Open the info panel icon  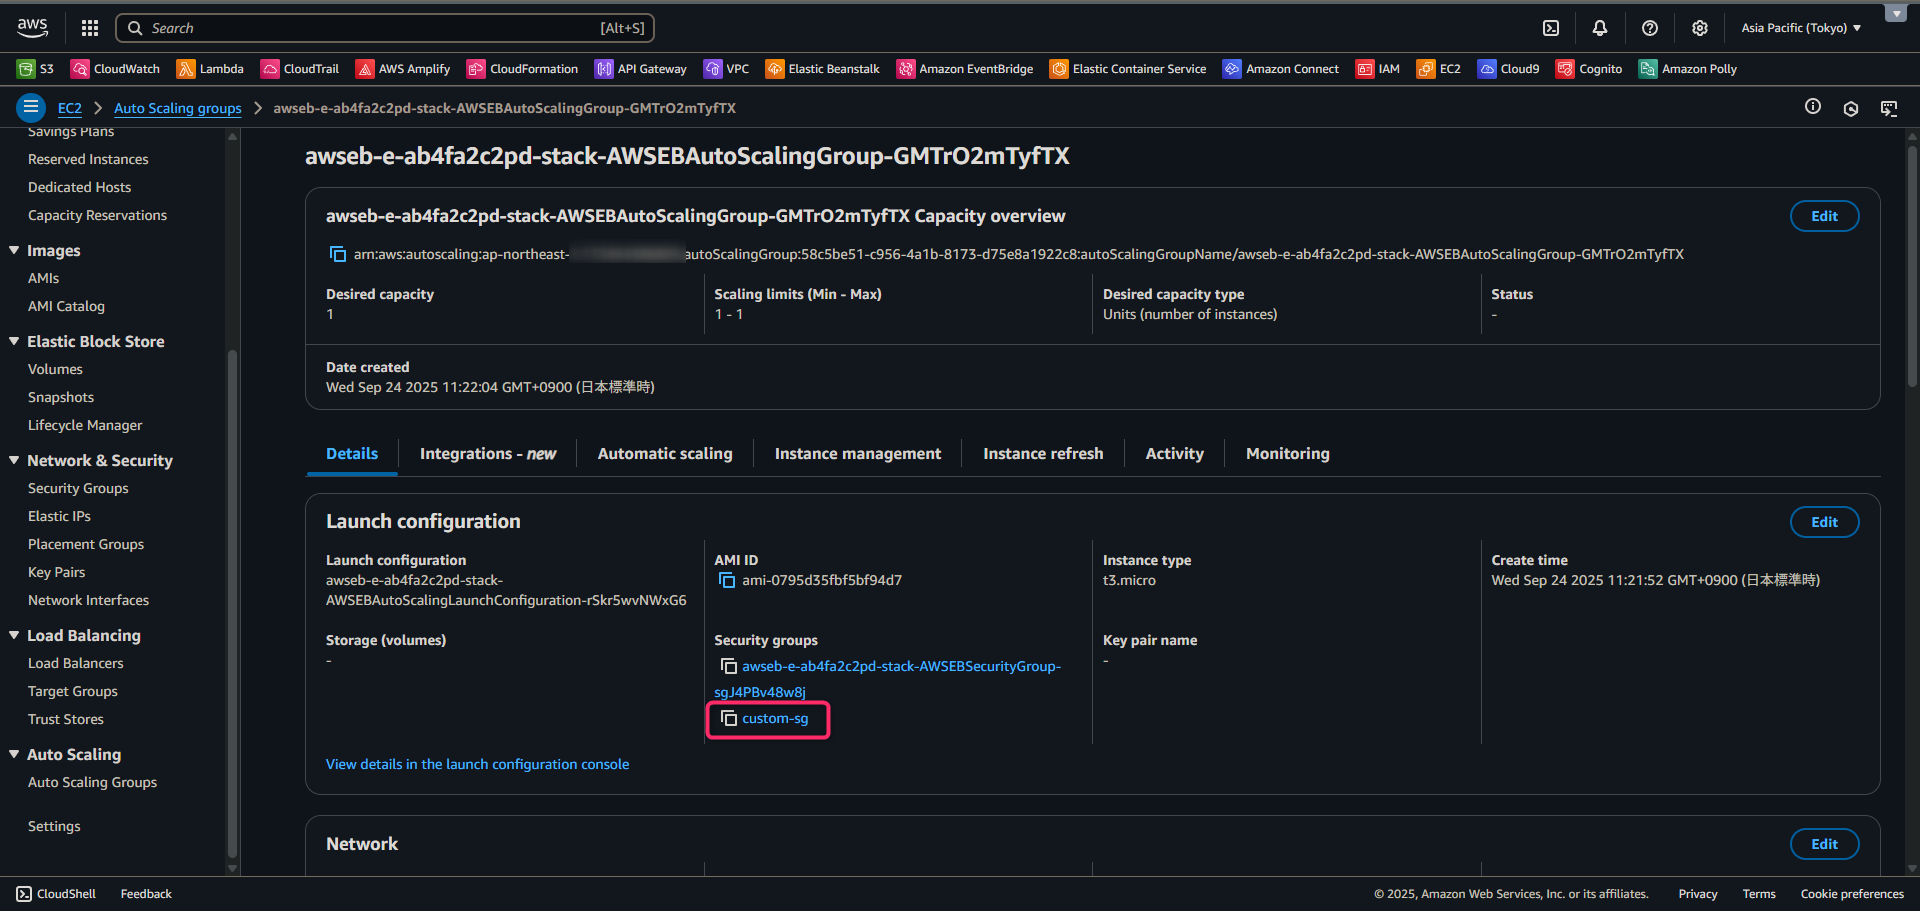click(x=1813, y=107)
